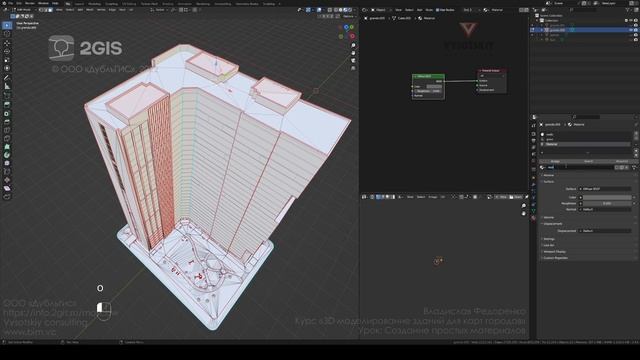Switch viewport to rendered shading
640x360 pixels.
click(x=350, y=10)
